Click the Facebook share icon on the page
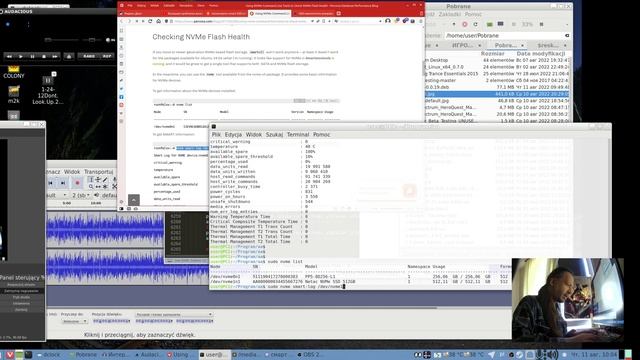 pos(121,97)
